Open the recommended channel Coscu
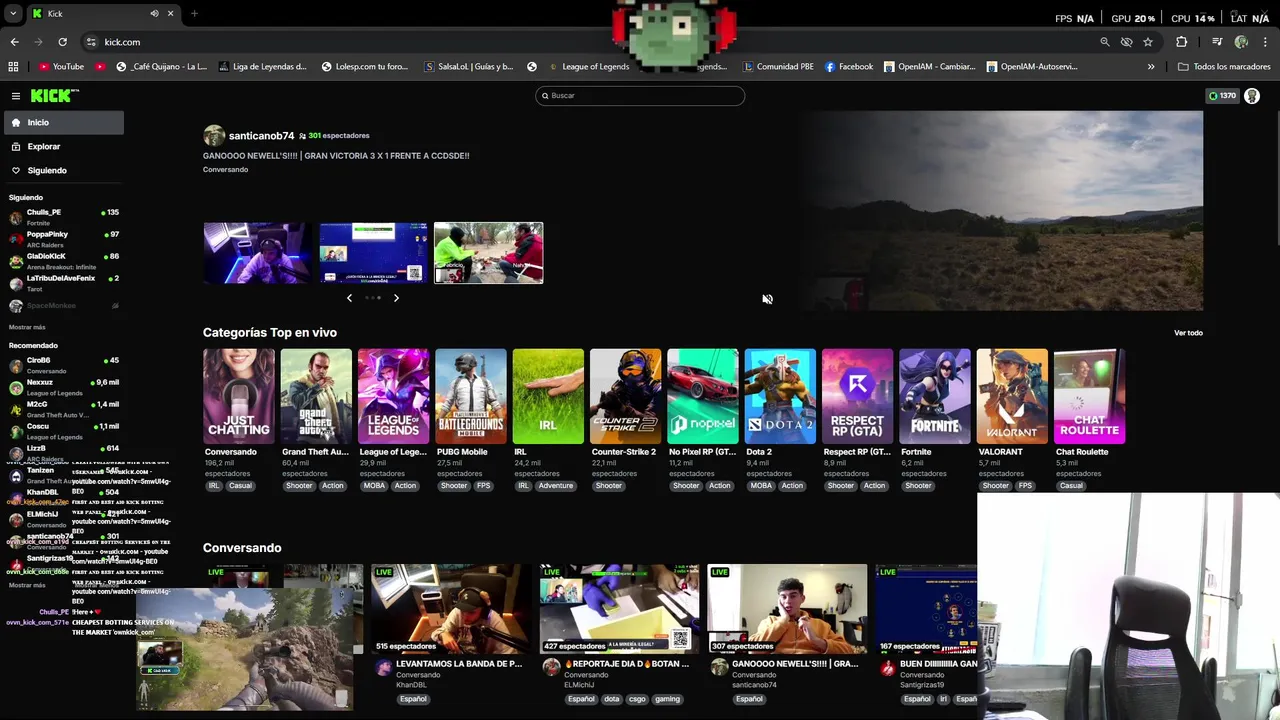The width and height of the screenshot is (1280, 720). (62, 431)
